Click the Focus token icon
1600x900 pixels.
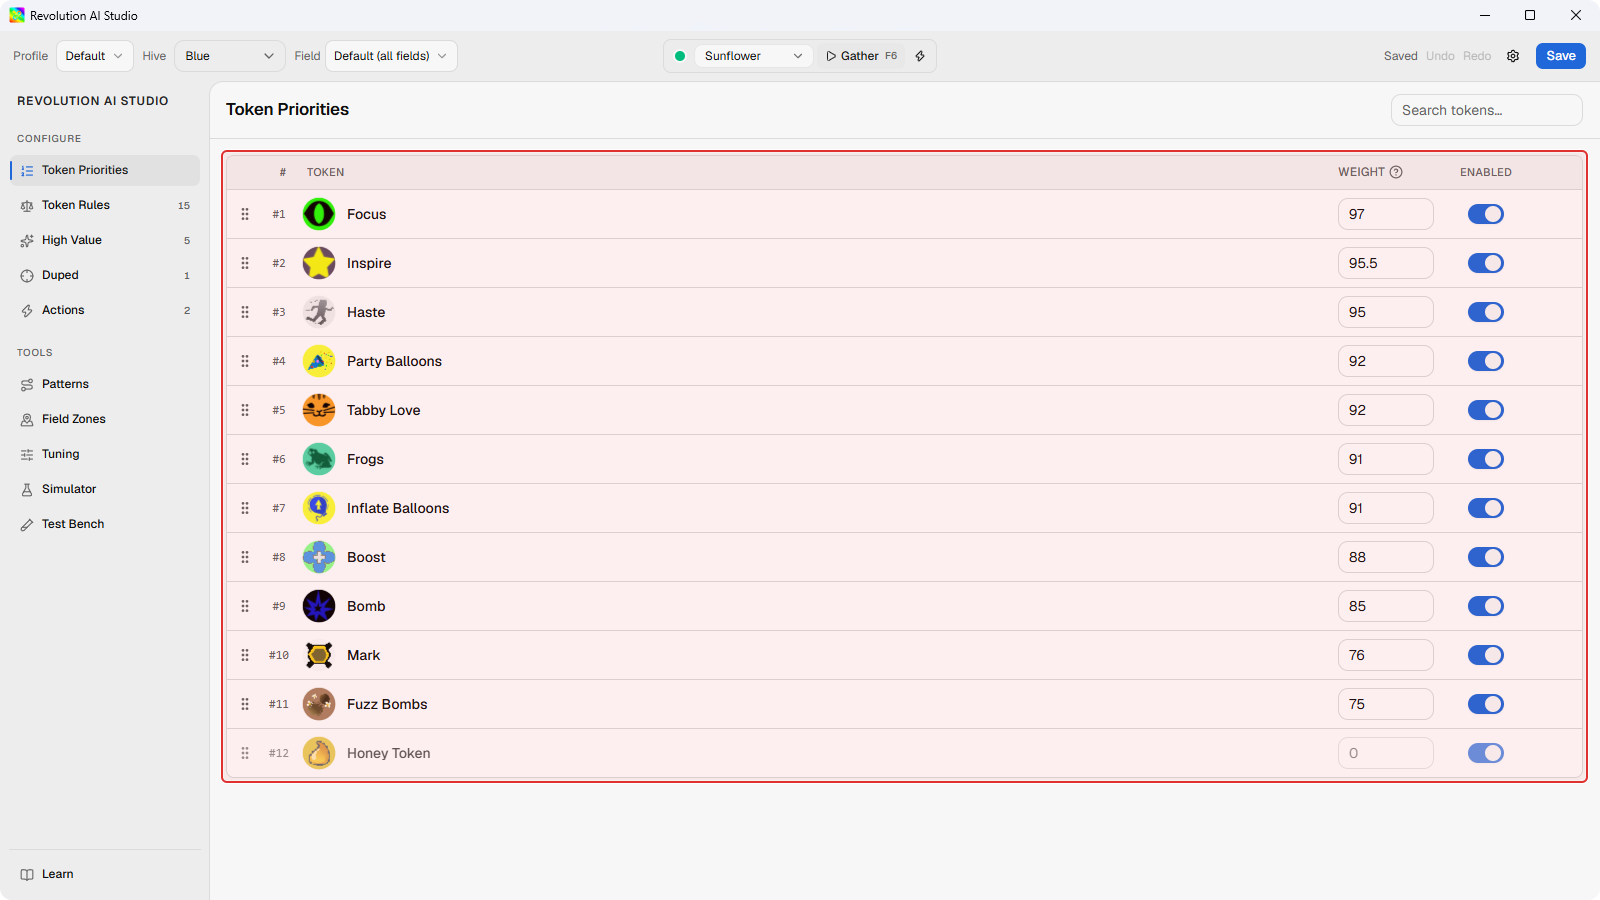pos(319,214)
